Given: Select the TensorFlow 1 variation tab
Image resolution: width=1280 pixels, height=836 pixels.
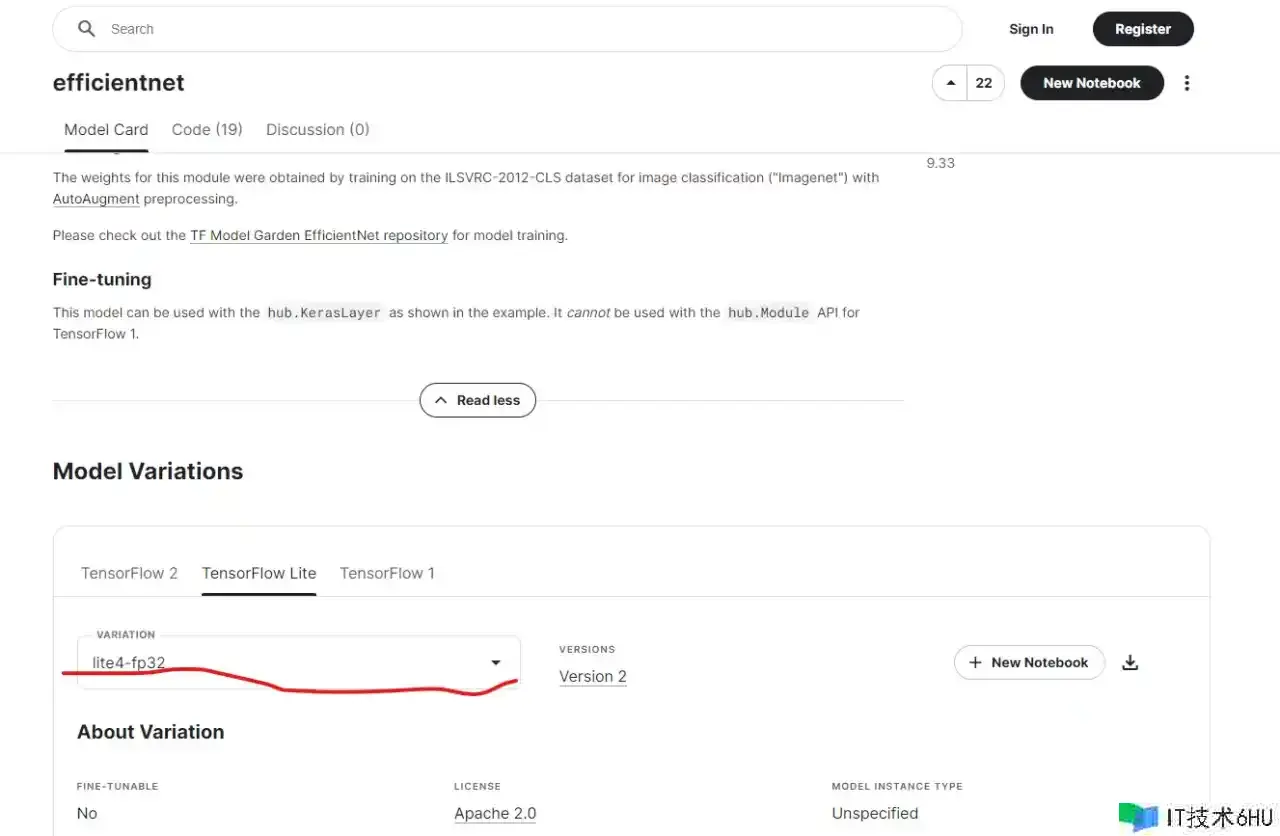Looking at the screenshot, I should pyautogui.click(x=387, y=573).
